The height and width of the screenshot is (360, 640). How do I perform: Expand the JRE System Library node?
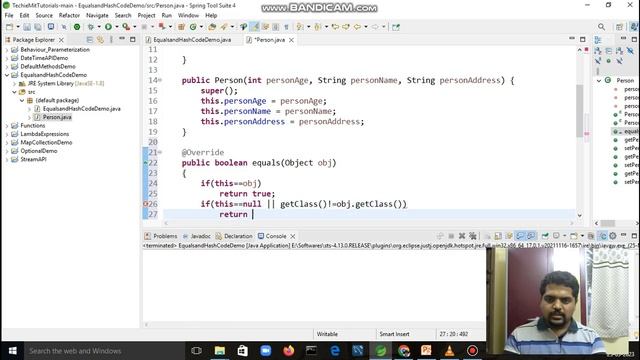pos(15,84)
